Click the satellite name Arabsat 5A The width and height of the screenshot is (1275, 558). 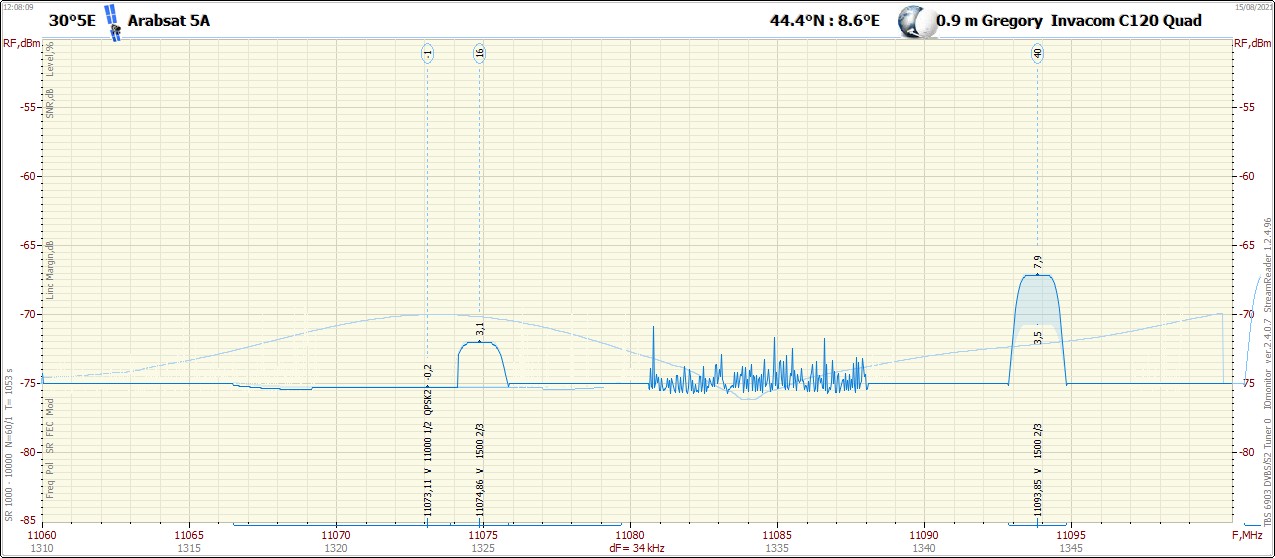[x=169, y=20]
